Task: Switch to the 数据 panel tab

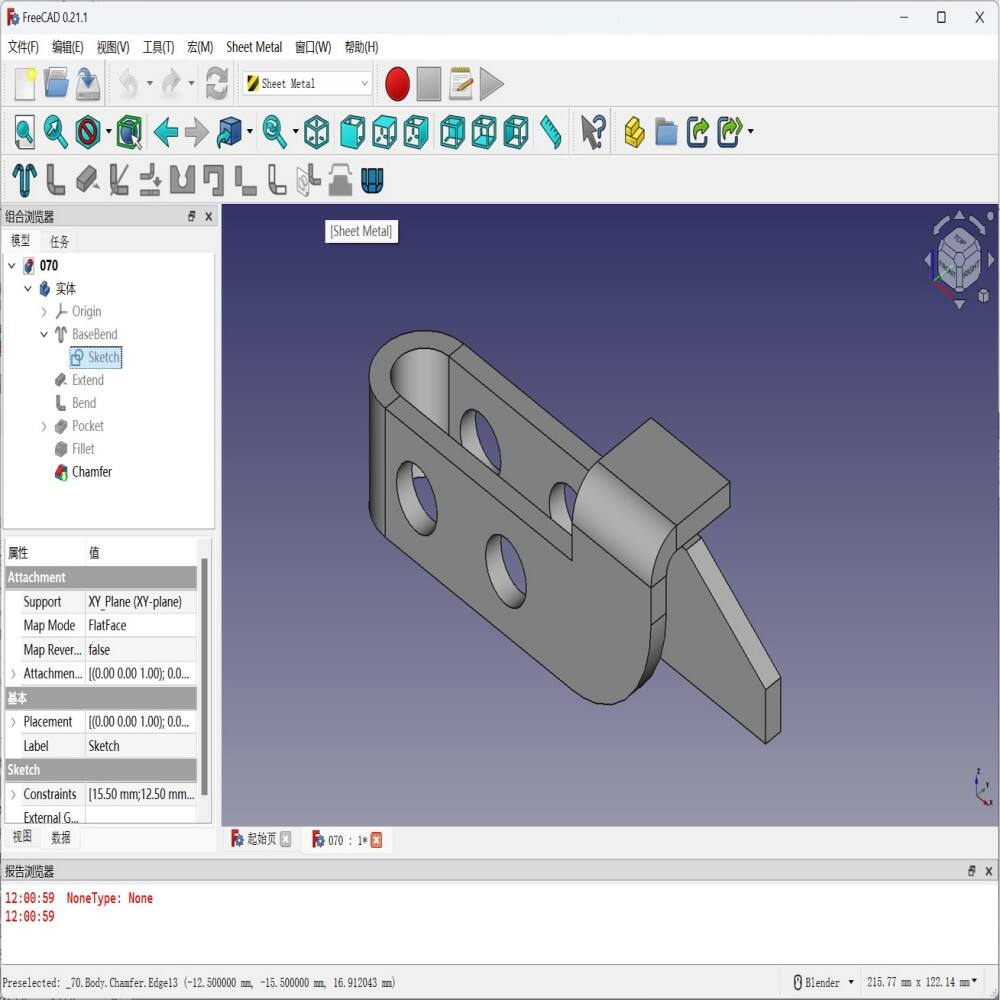Action: point(60,837)
